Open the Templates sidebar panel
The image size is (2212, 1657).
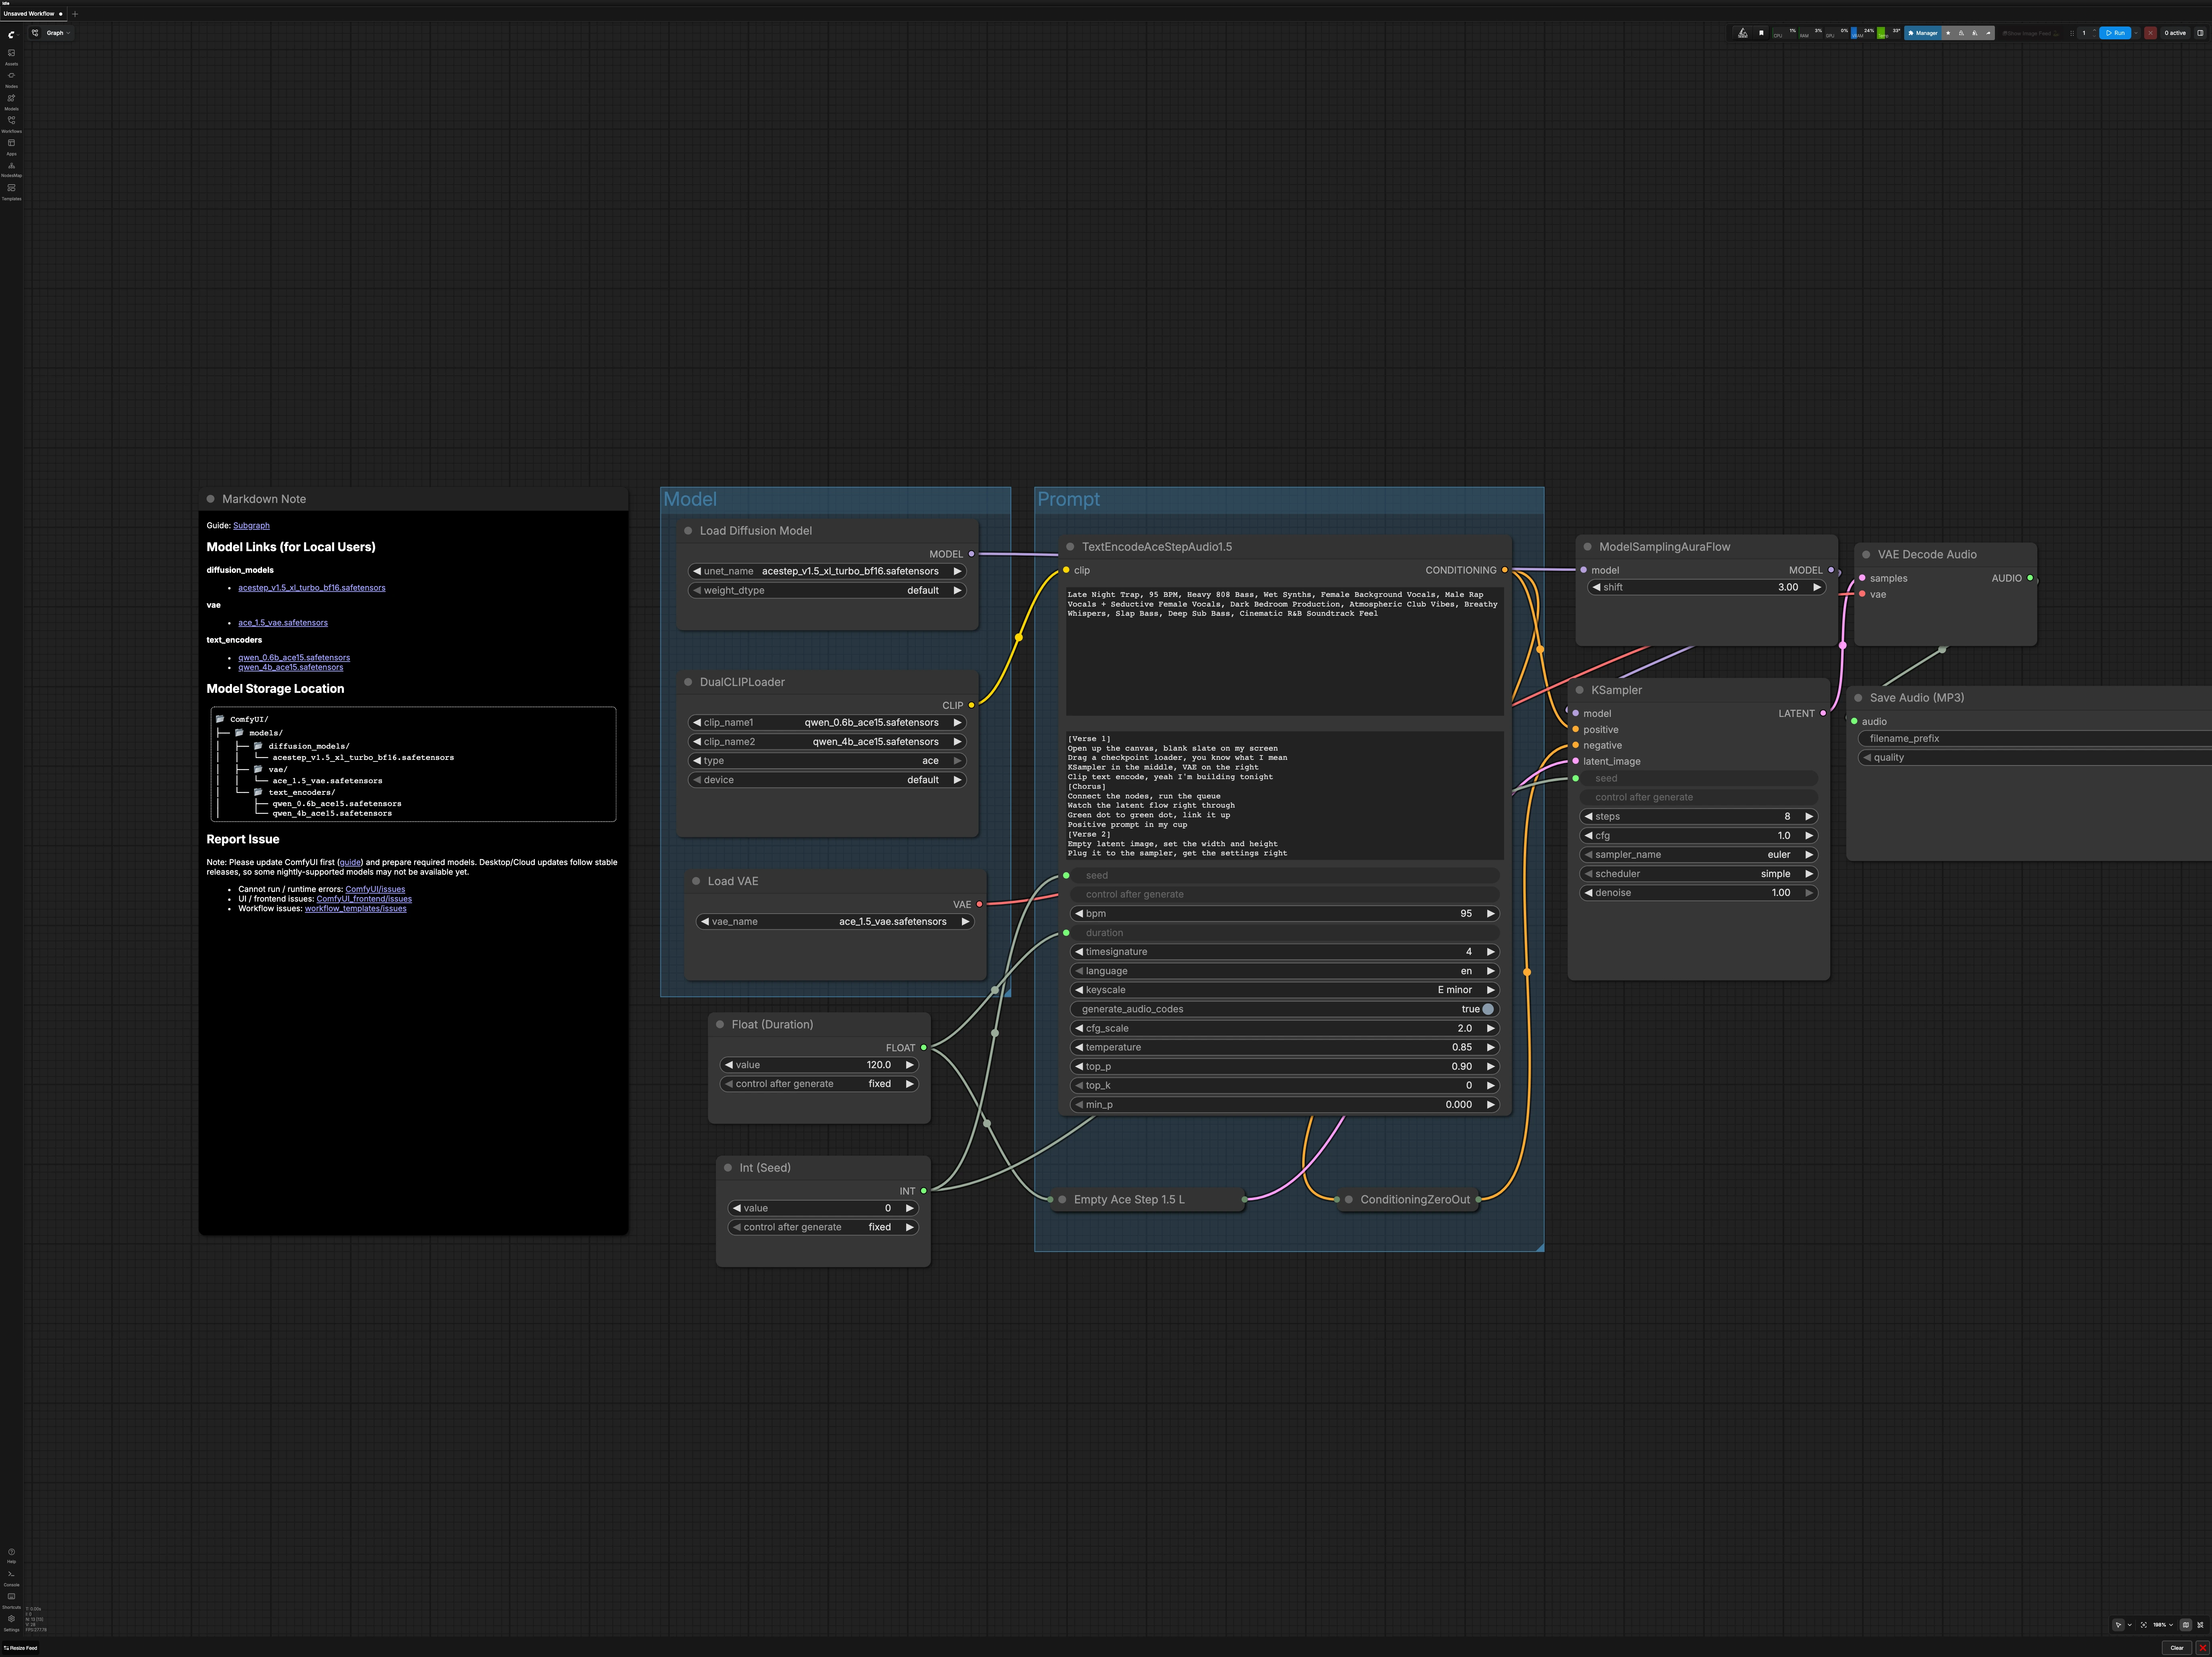(11, 191)
